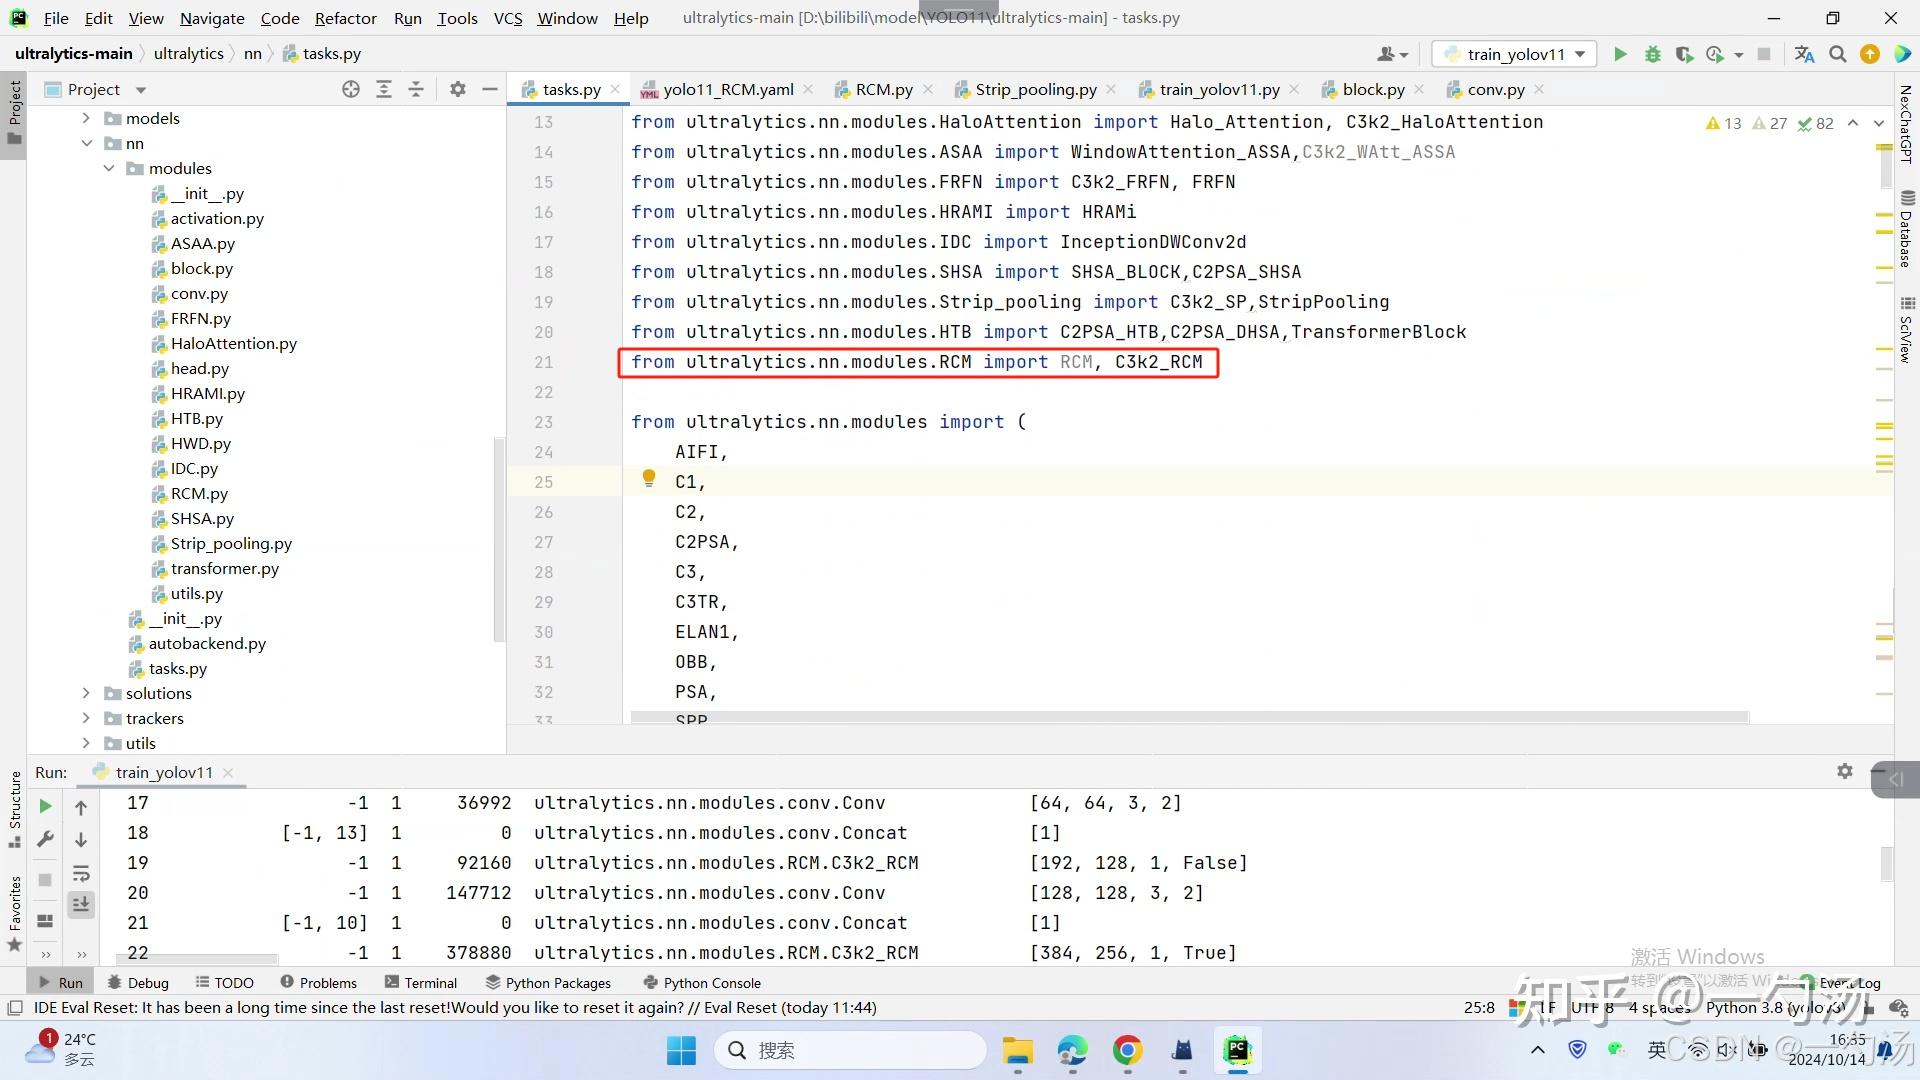Collapse the modules folder
This screenshot has width=1920, height=1080.
[x=109, y=168]
